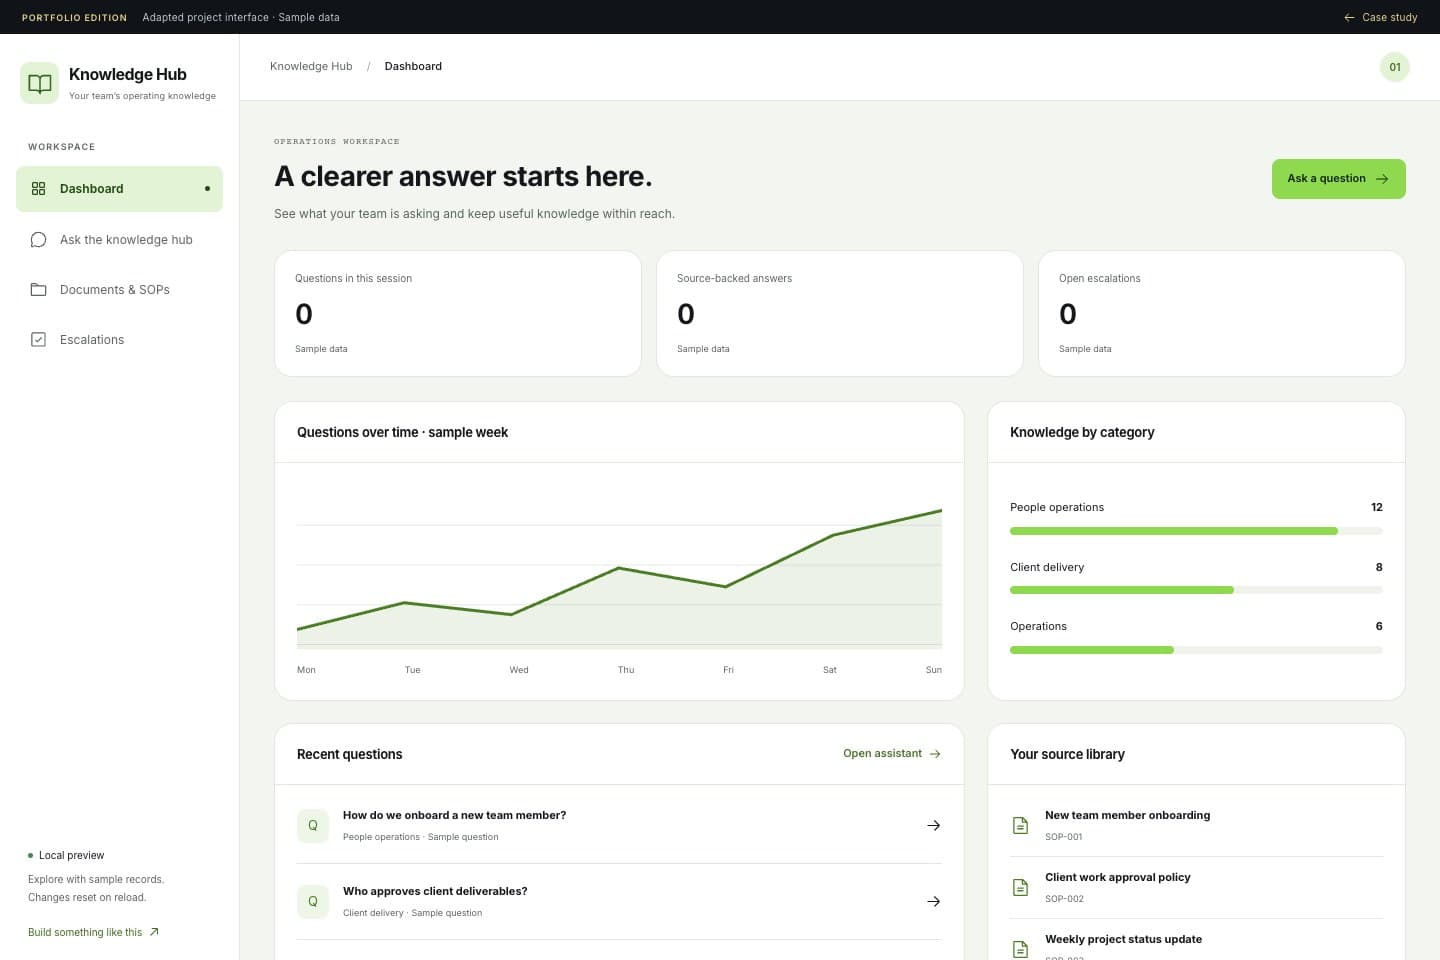Click the 01 avatar badge in header
This screenshot has width=1440, height=960.
point(1395,67)
